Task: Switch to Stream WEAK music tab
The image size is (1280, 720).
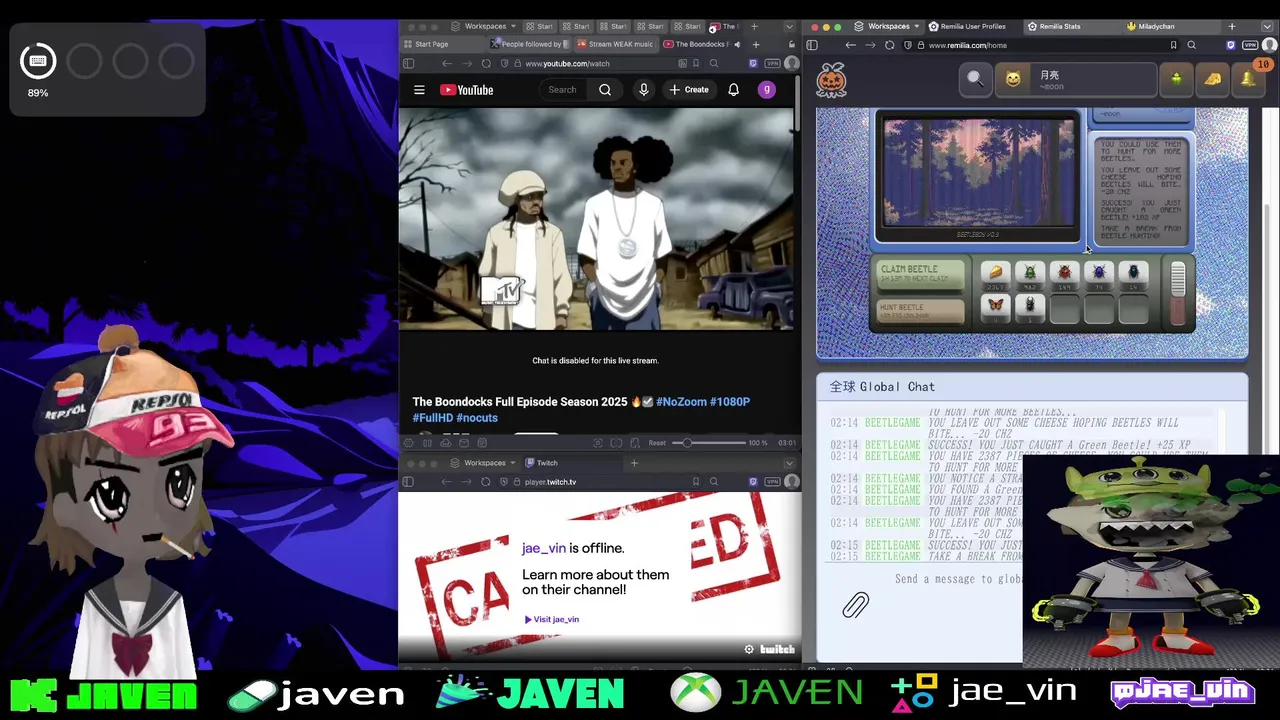Action: (615, 44)
